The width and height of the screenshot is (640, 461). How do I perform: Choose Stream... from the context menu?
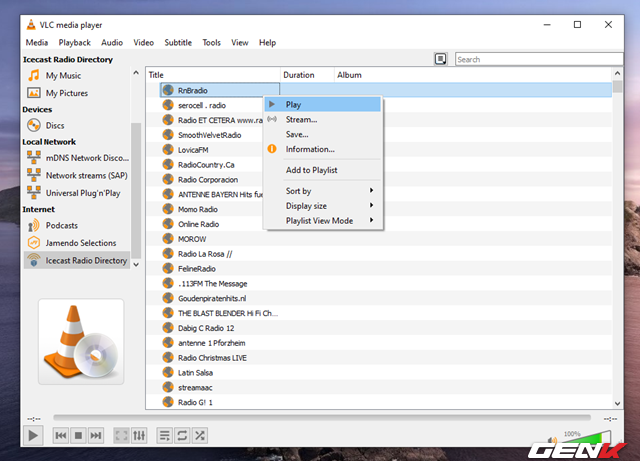[323, 120]
